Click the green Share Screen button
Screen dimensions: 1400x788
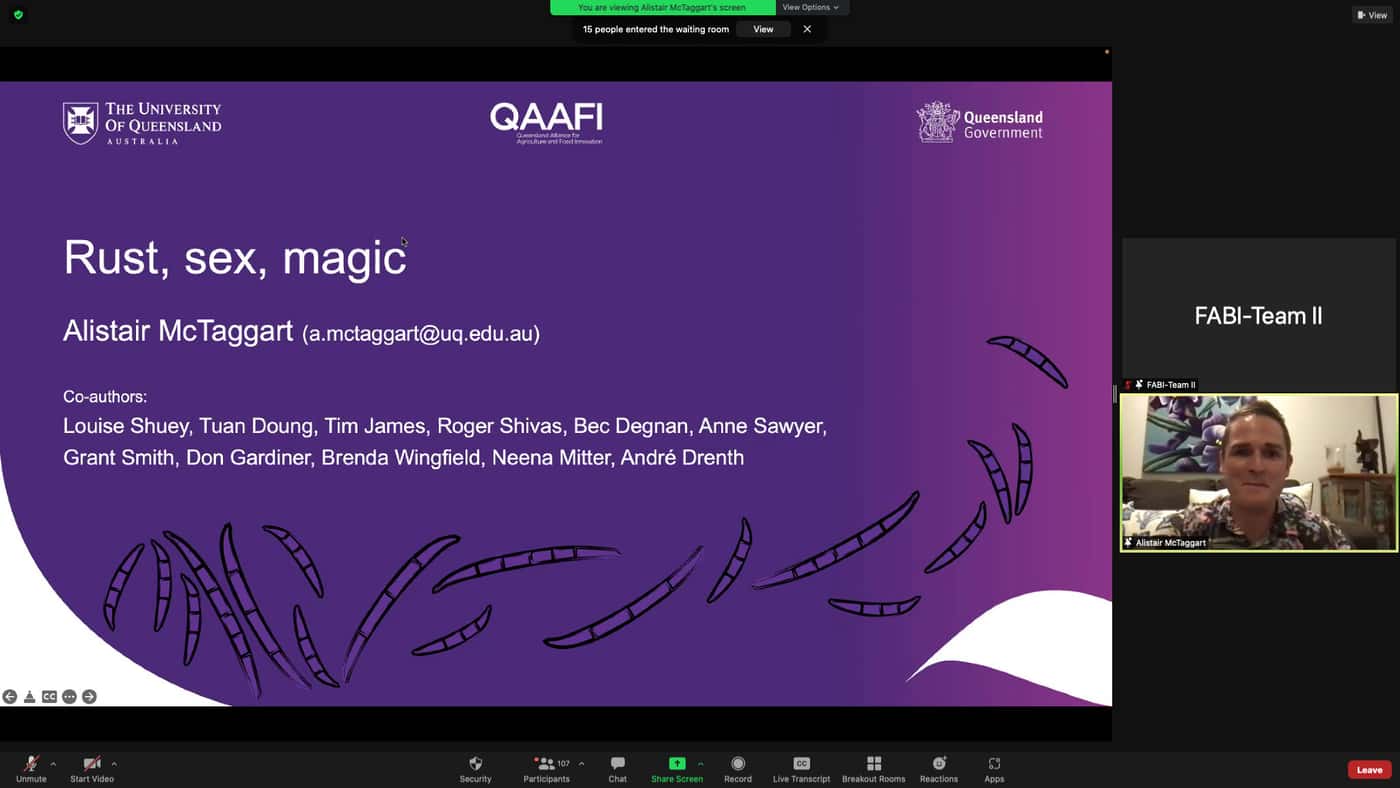(677, 769)
